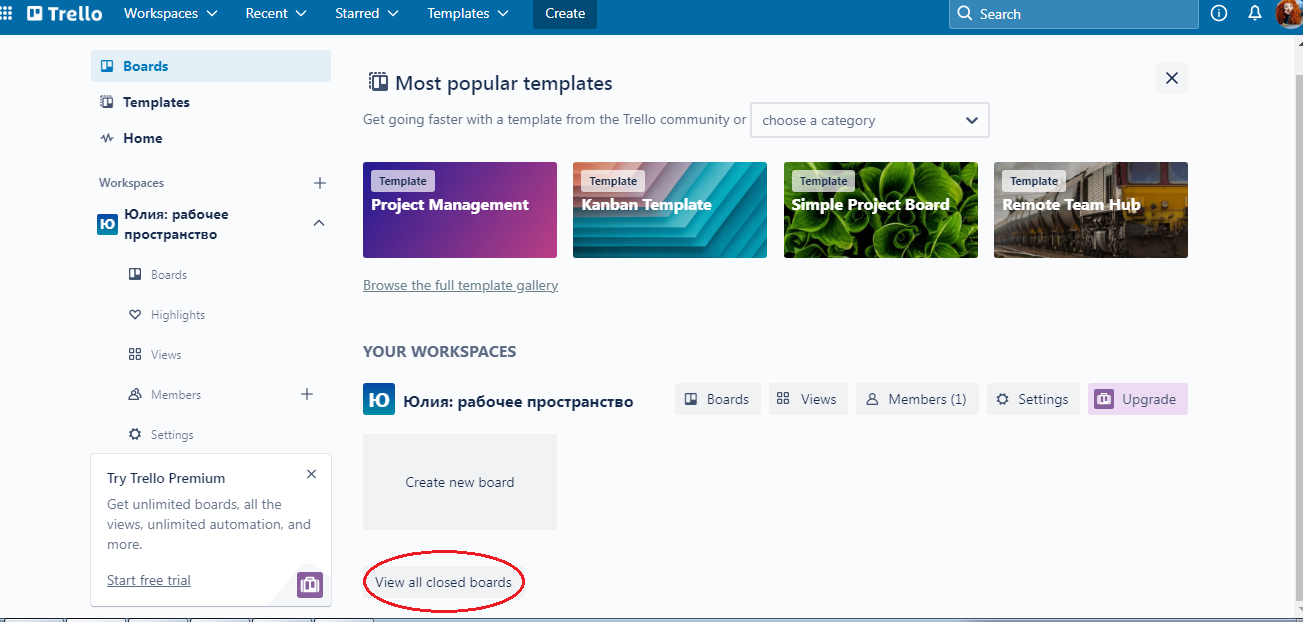This screenshot has width=1303, height=622.
Task: Open the Templates dropdown in header
Action: (468, 14)
